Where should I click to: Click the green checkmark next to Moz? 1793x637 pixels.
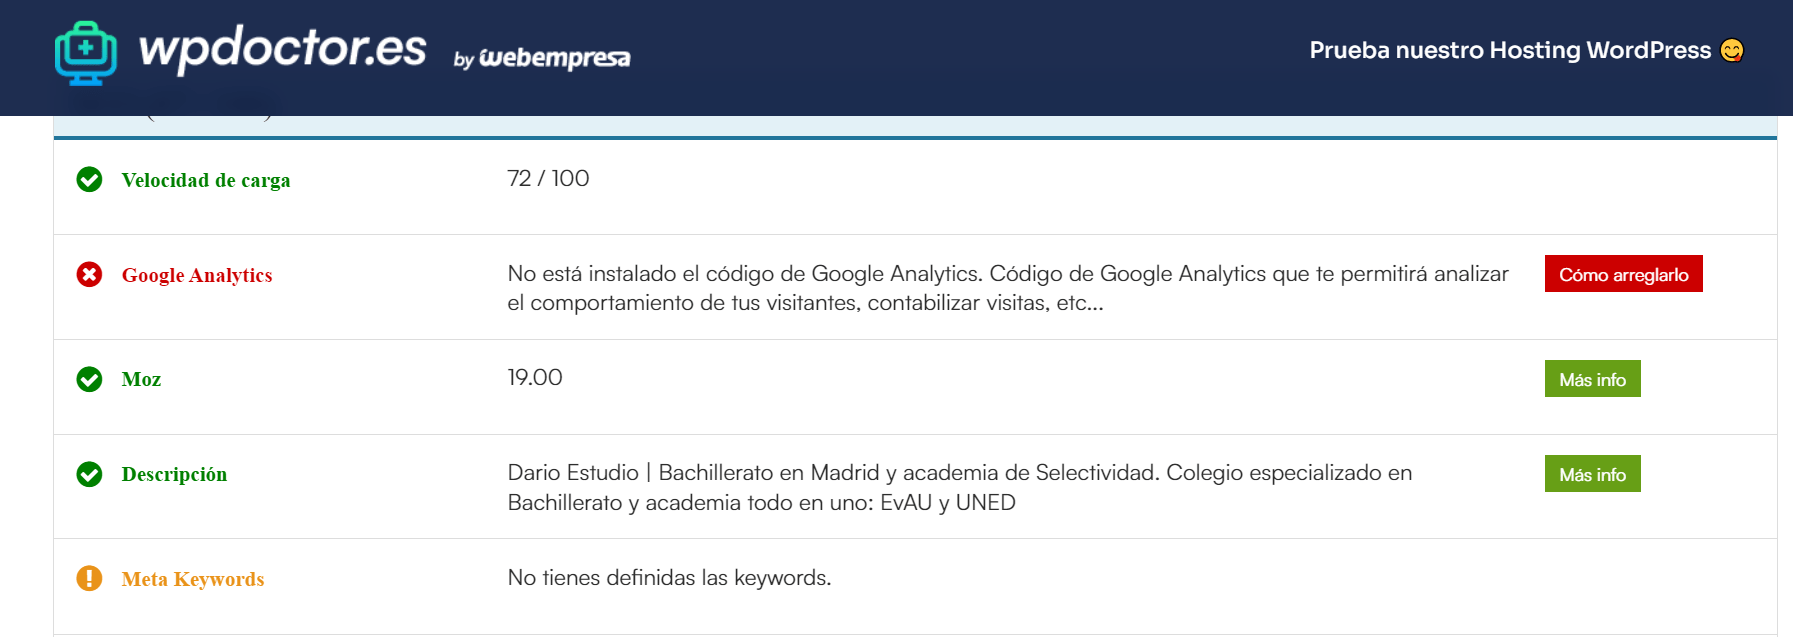[x=89, y=379]
